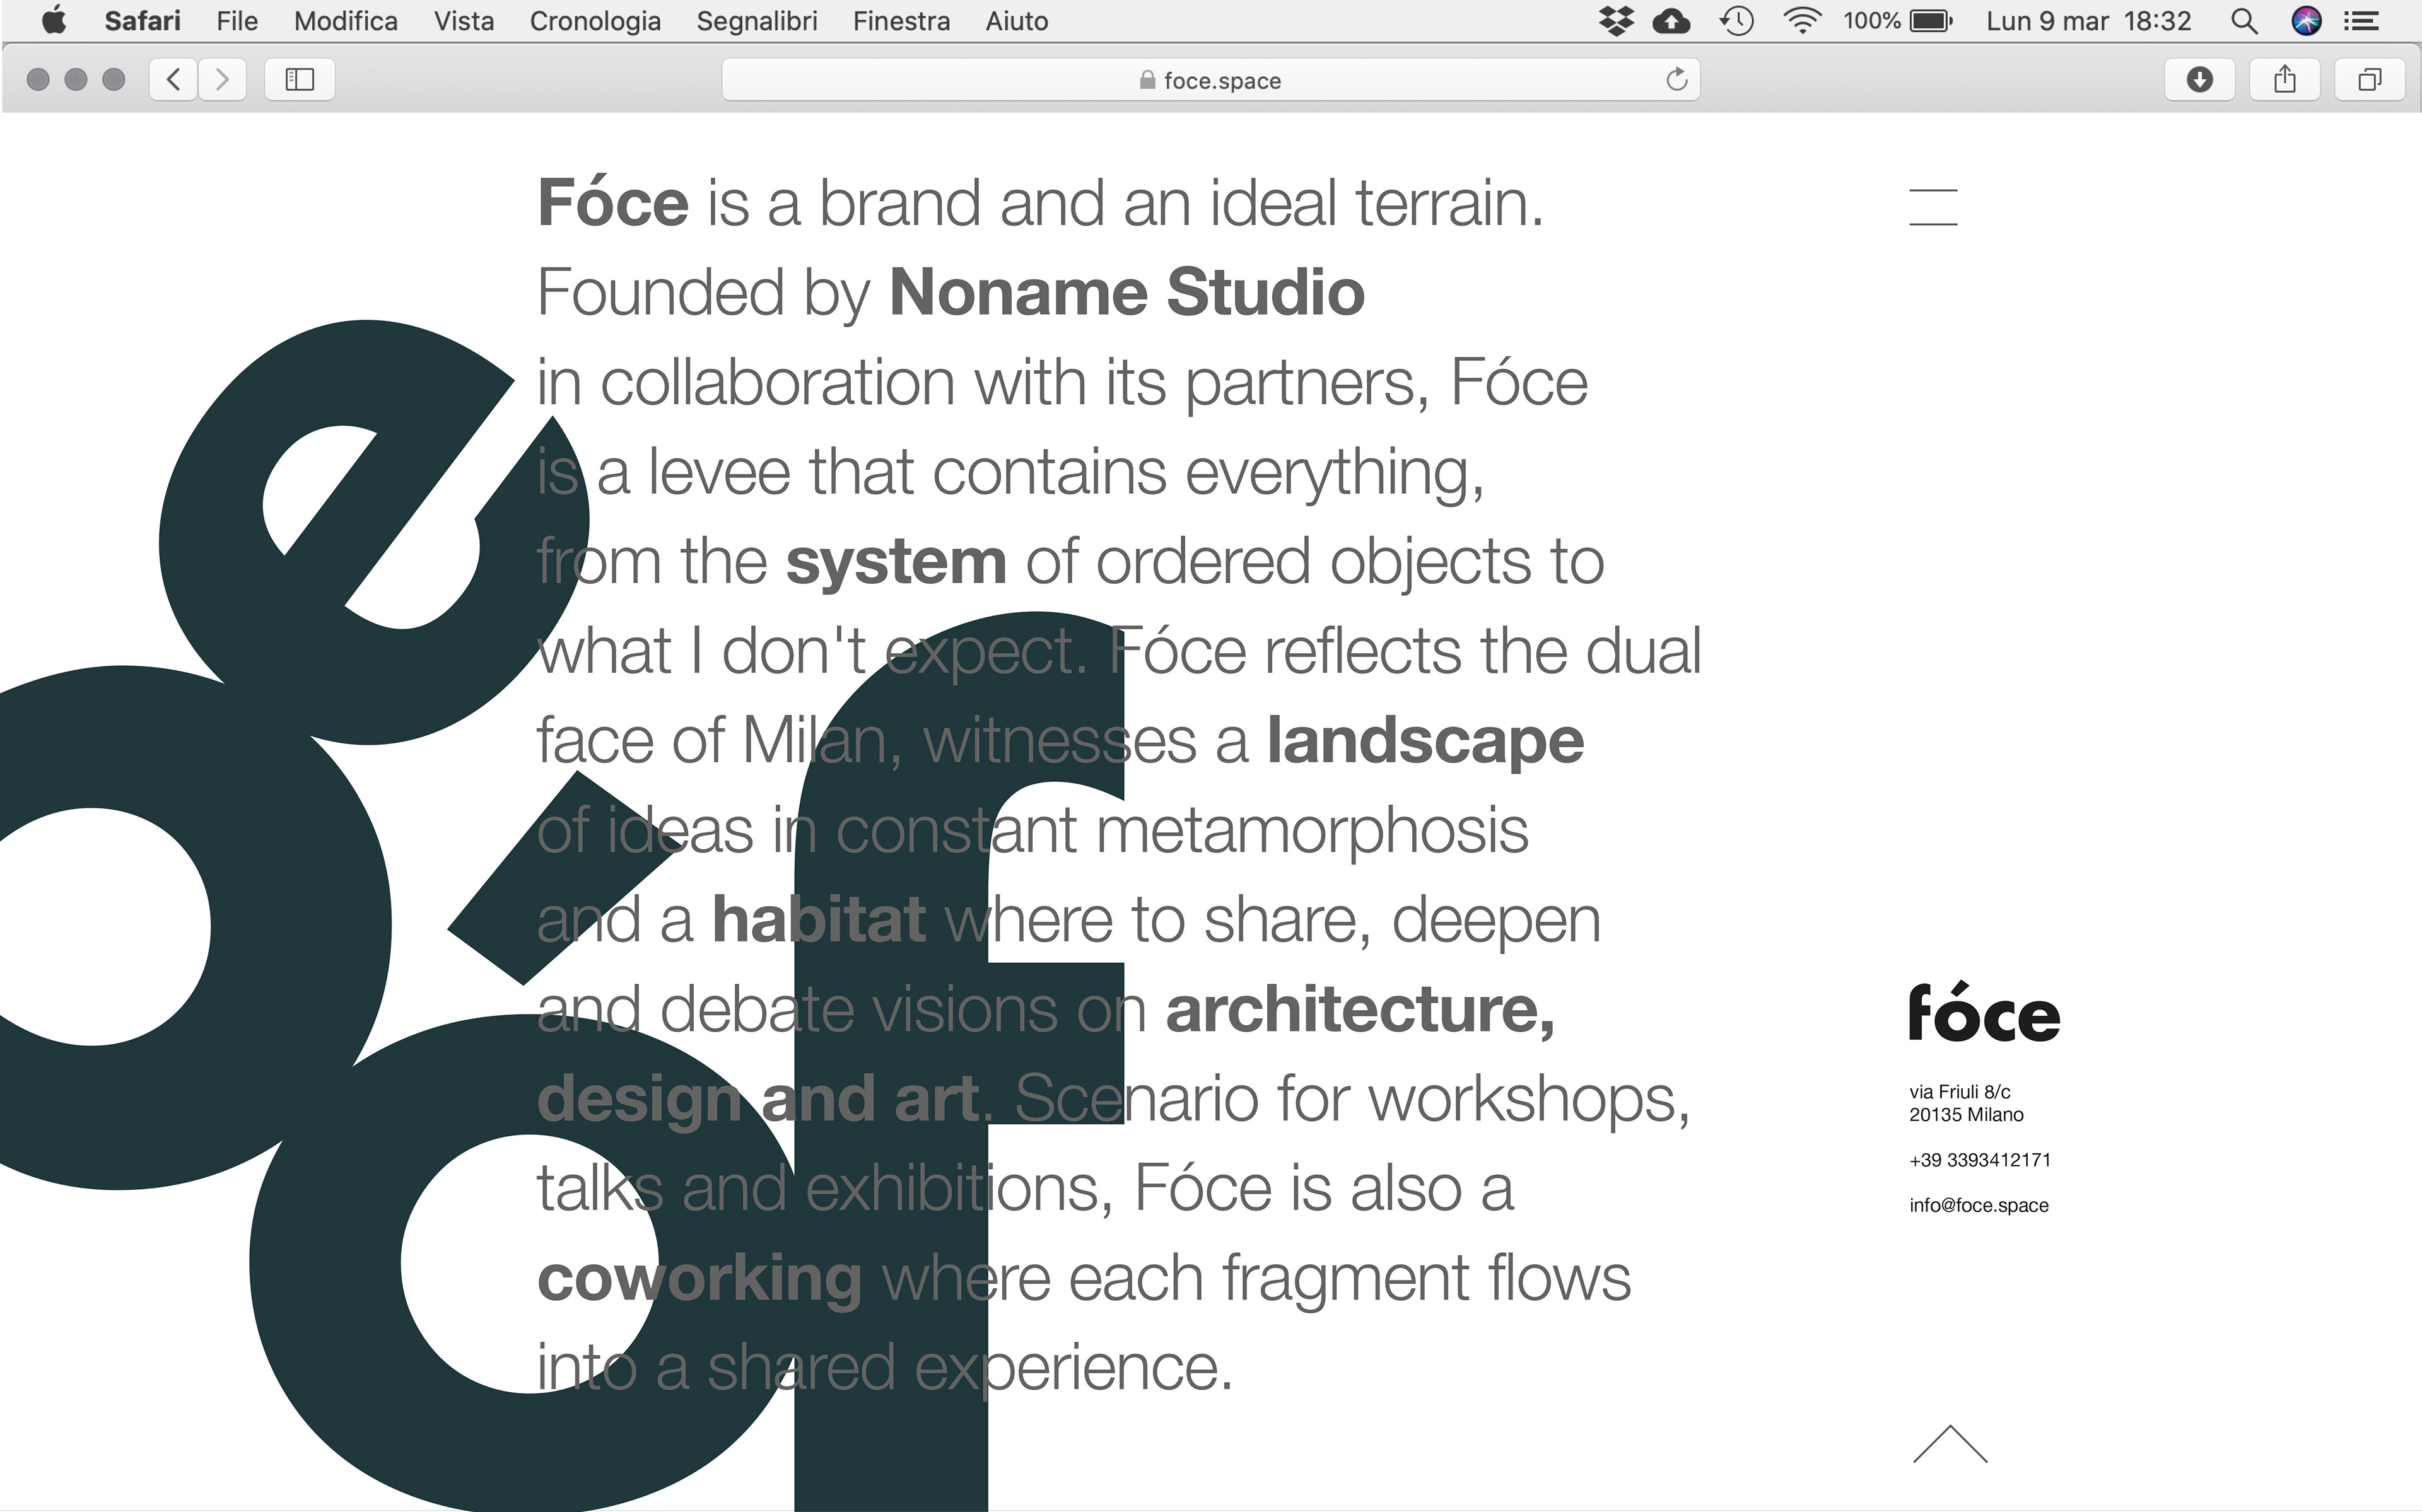Show all tabs overview
2422x1512 pixels.
[2369, 79]
